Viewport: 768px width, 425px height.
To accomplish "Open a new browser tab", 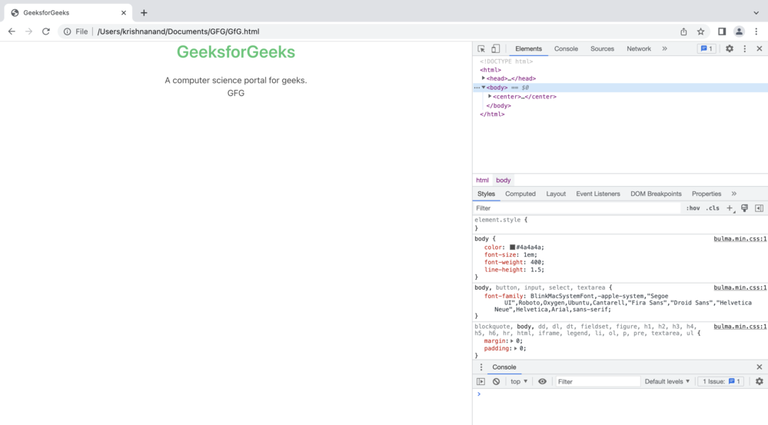I will [144, 13].
